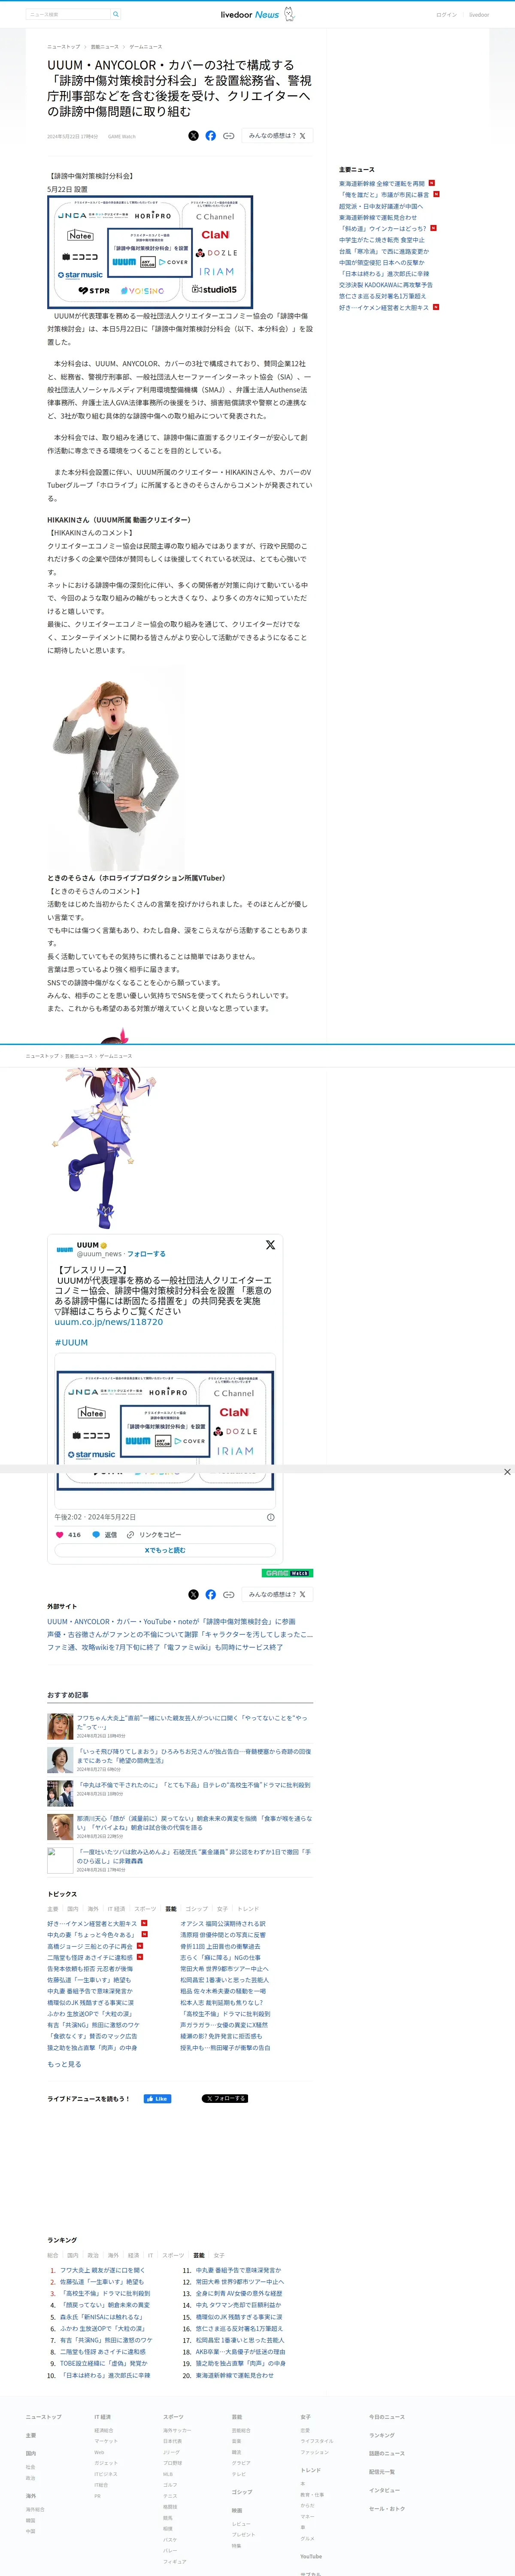515x2576 pixels.
Task: Click 海外サッカー in the footer
Action: pyautogui.click(x=177, y=2429)
